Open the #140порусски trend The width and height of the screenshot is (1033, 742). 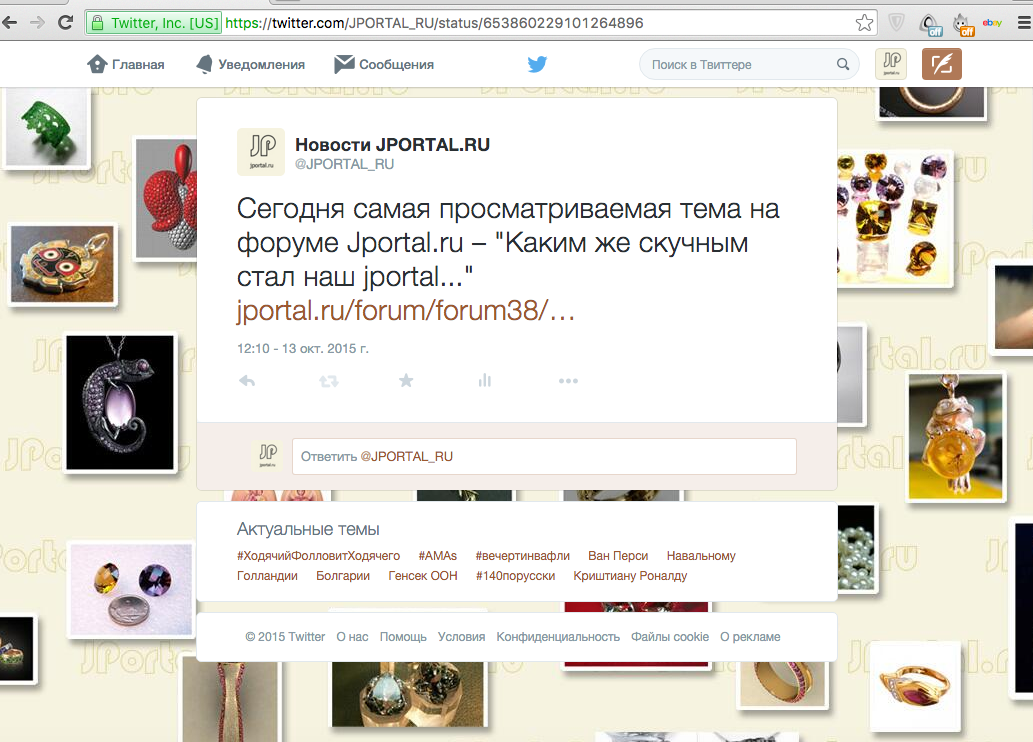(515, 575)
